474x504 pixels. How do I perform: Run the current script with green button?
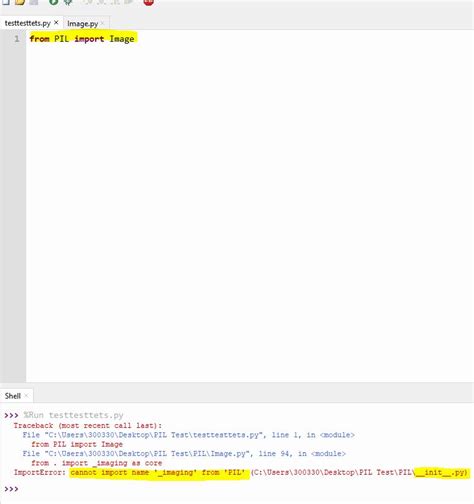tap(54, 2)
